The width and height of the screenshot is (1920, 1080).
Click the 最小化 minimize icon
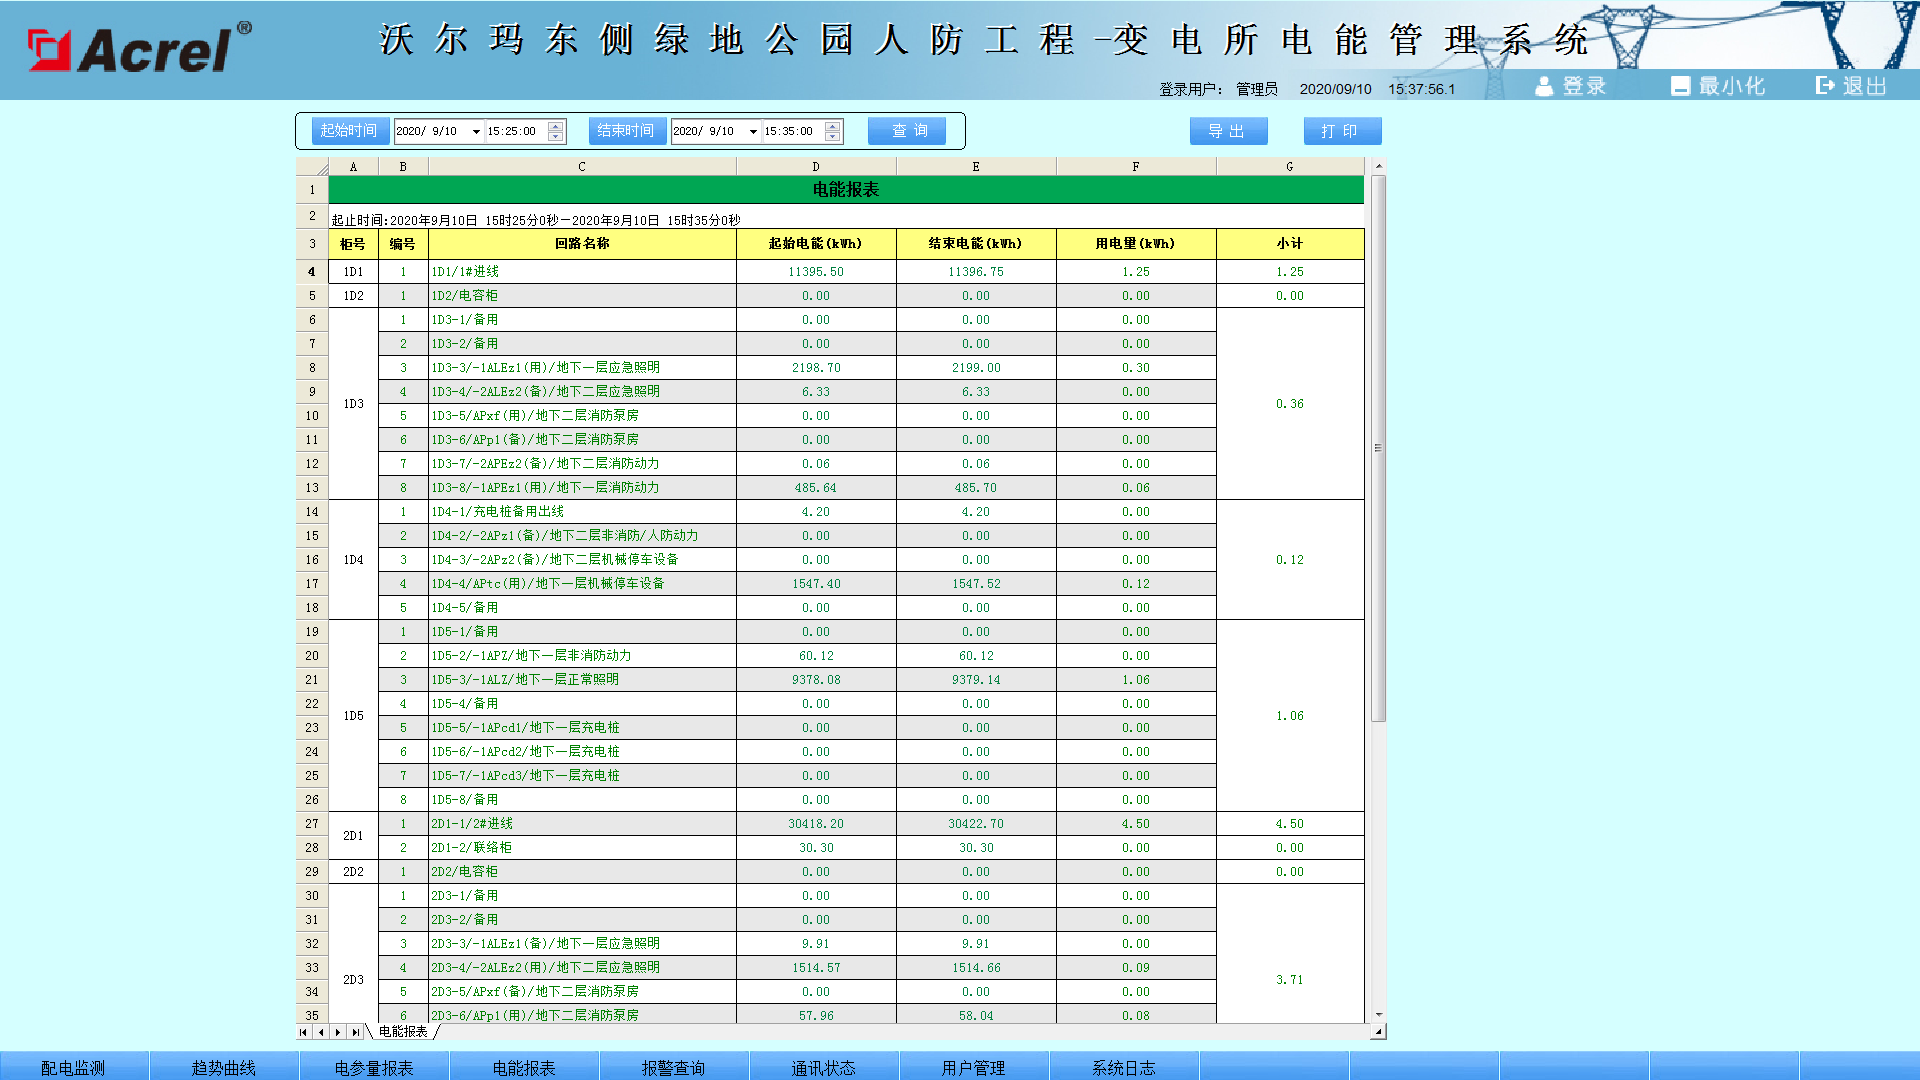[x=1680, y=86]
